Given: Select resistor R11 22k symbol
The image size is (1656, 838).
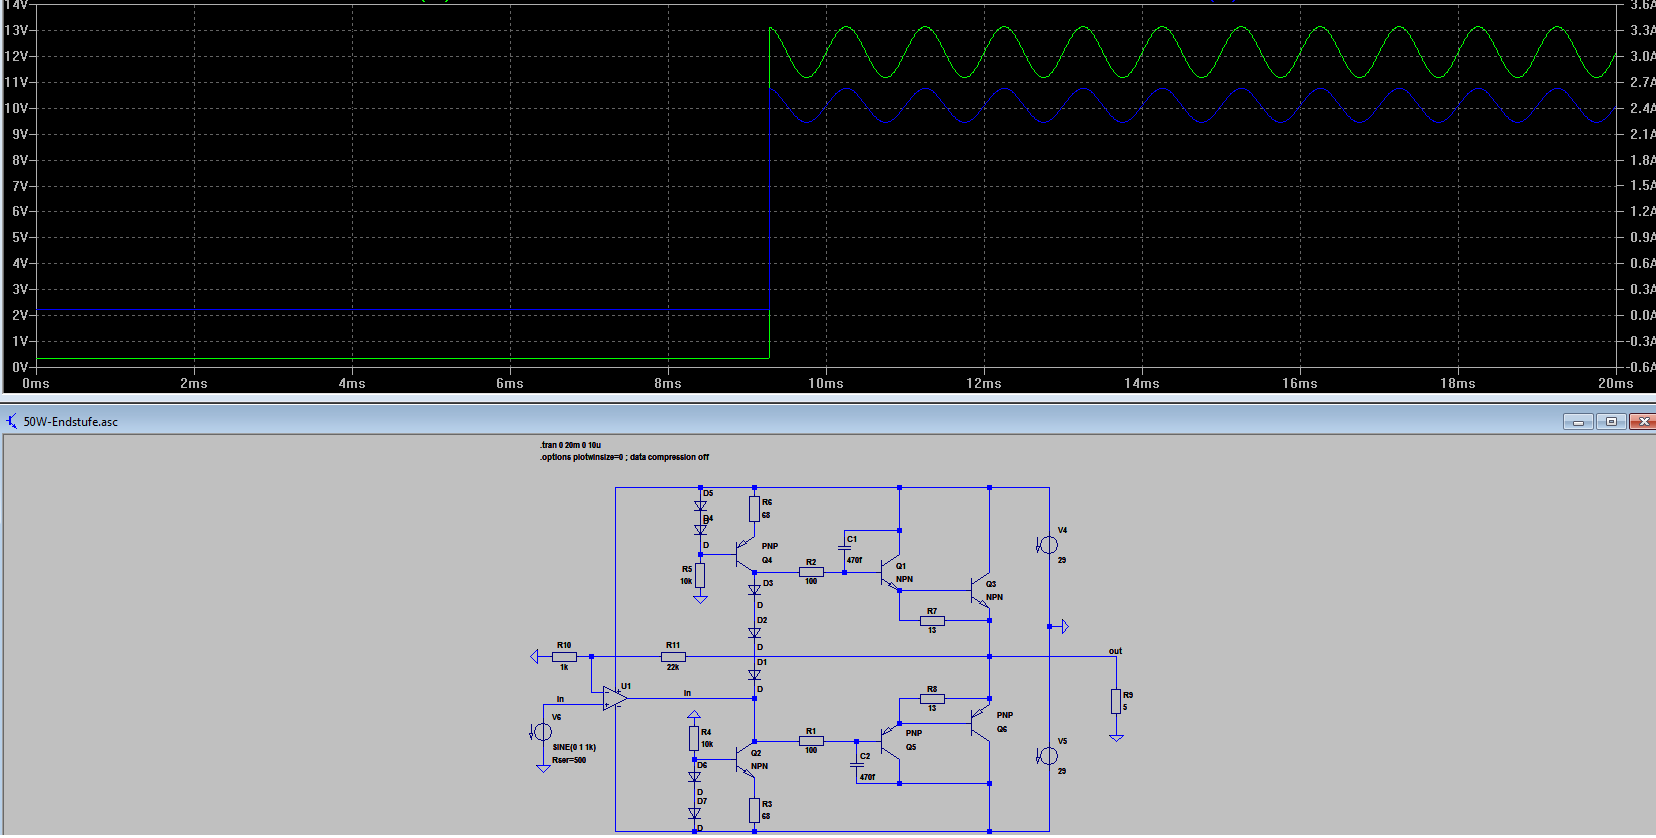Looking at the screenshot, I should (673, 657).
